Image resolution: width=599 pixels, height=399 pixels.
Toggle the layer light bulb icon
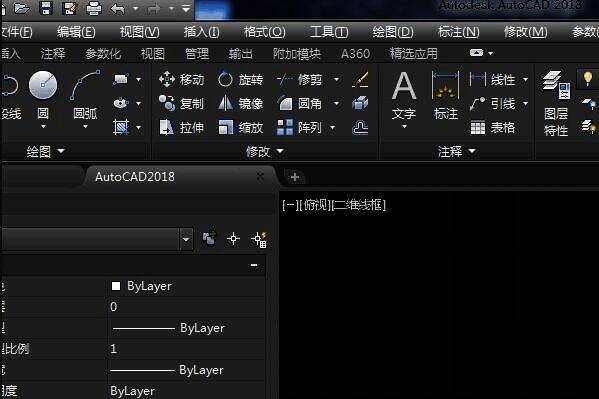[588, 79]
